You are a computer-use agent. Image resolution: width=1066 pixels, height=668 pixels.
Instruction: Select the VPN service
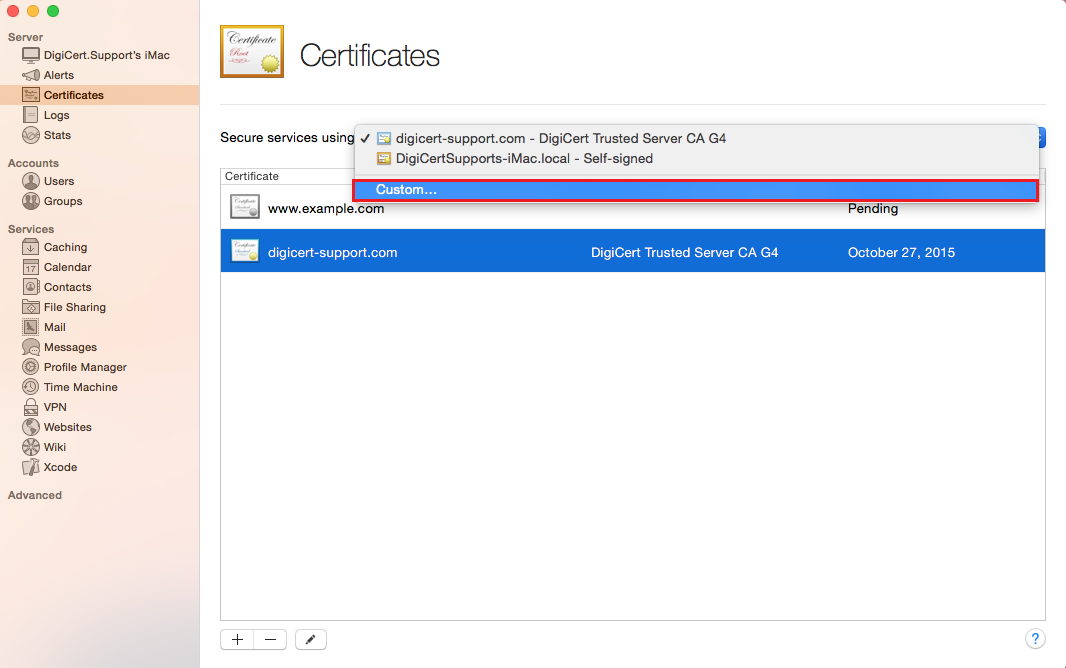(x=55, y=407)
